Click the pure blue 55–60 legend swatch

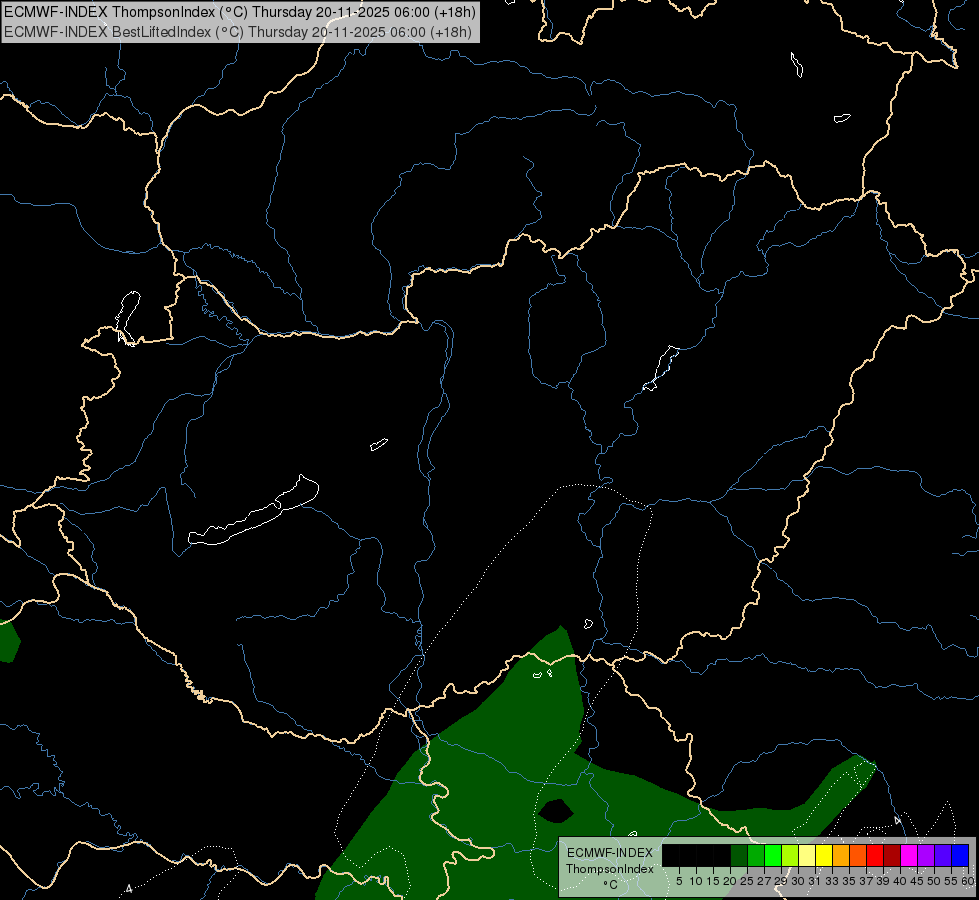tap(960, 855)
